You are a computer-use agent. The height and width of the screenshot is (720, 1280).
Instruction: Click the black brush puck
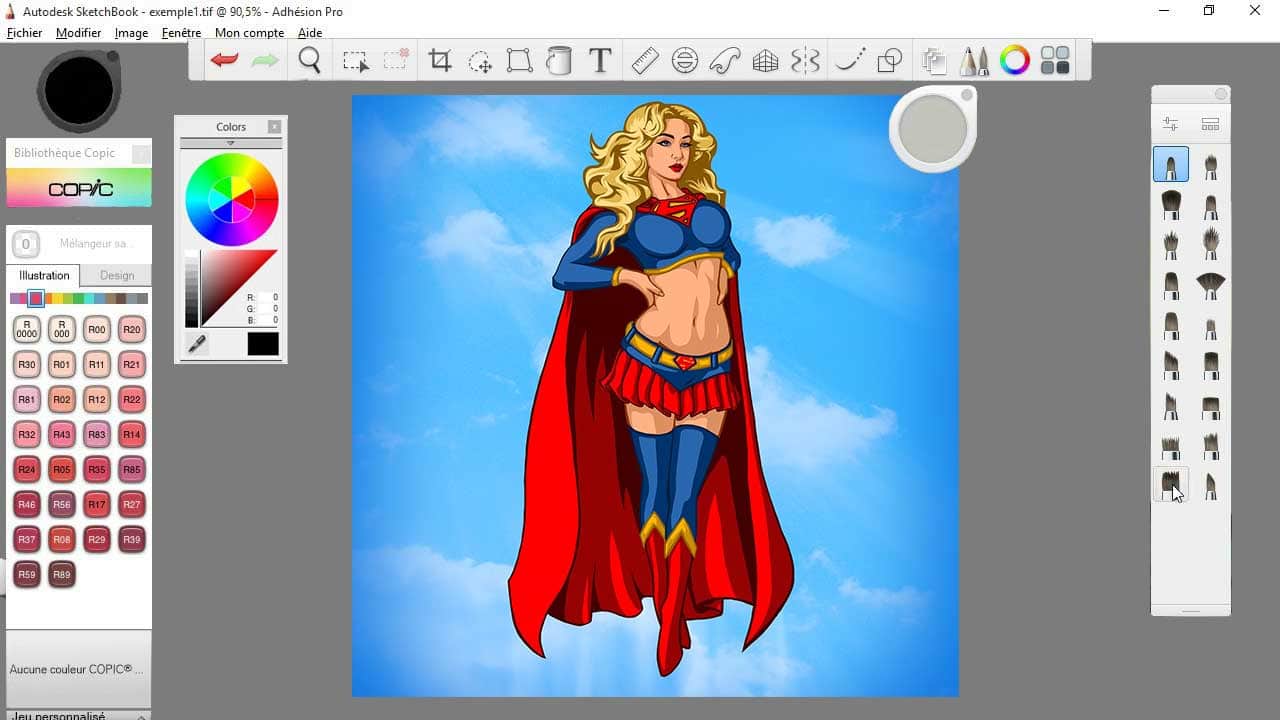click(x=78, y=89)
